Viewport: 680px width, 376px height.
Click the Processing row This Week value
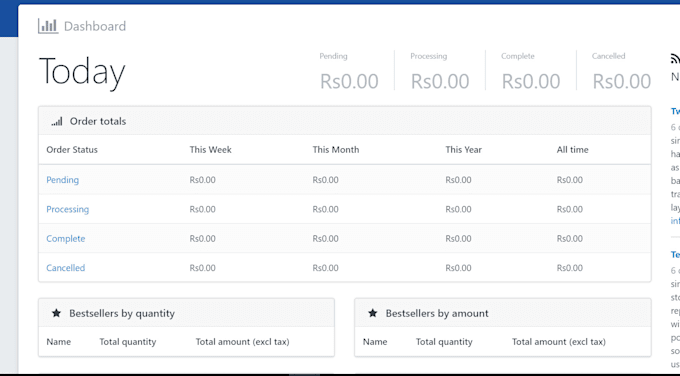[203, 209]
